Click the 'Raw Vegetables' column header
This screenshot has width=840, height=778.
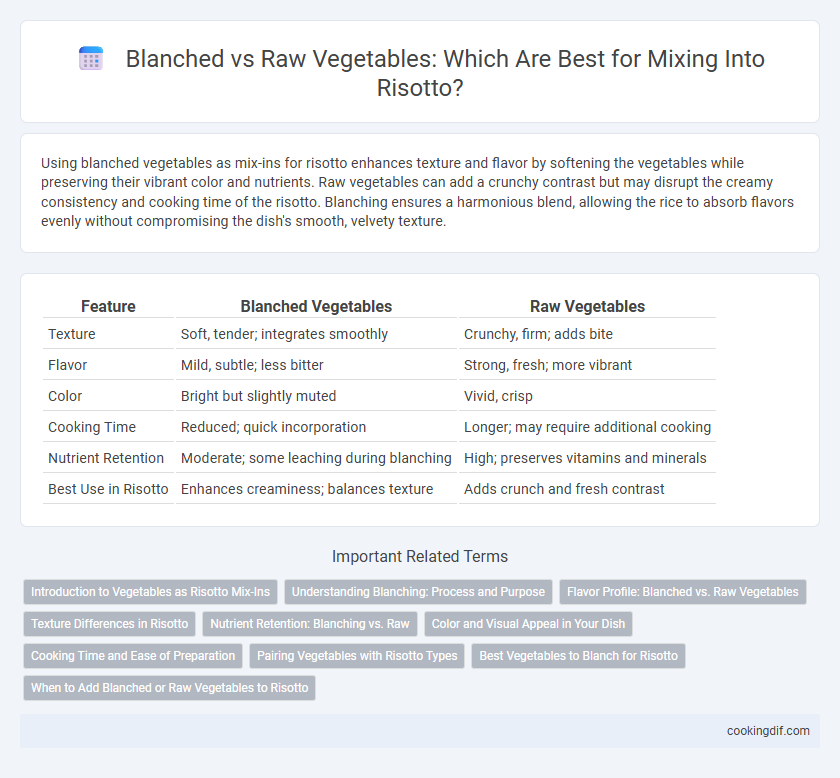point(587,306)
